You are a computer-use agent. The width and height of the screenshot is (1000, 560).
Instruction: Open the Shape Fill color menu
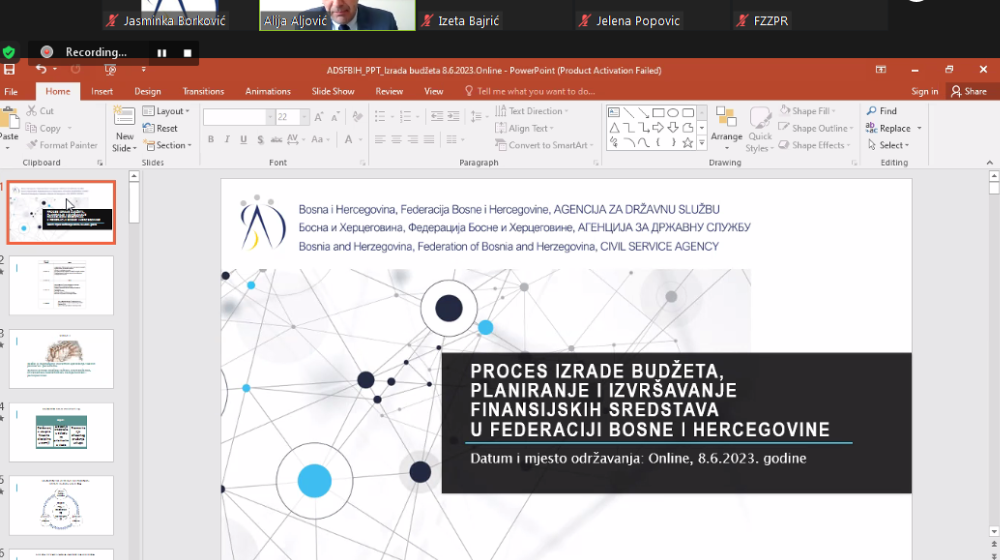click(x=807, y=111)
